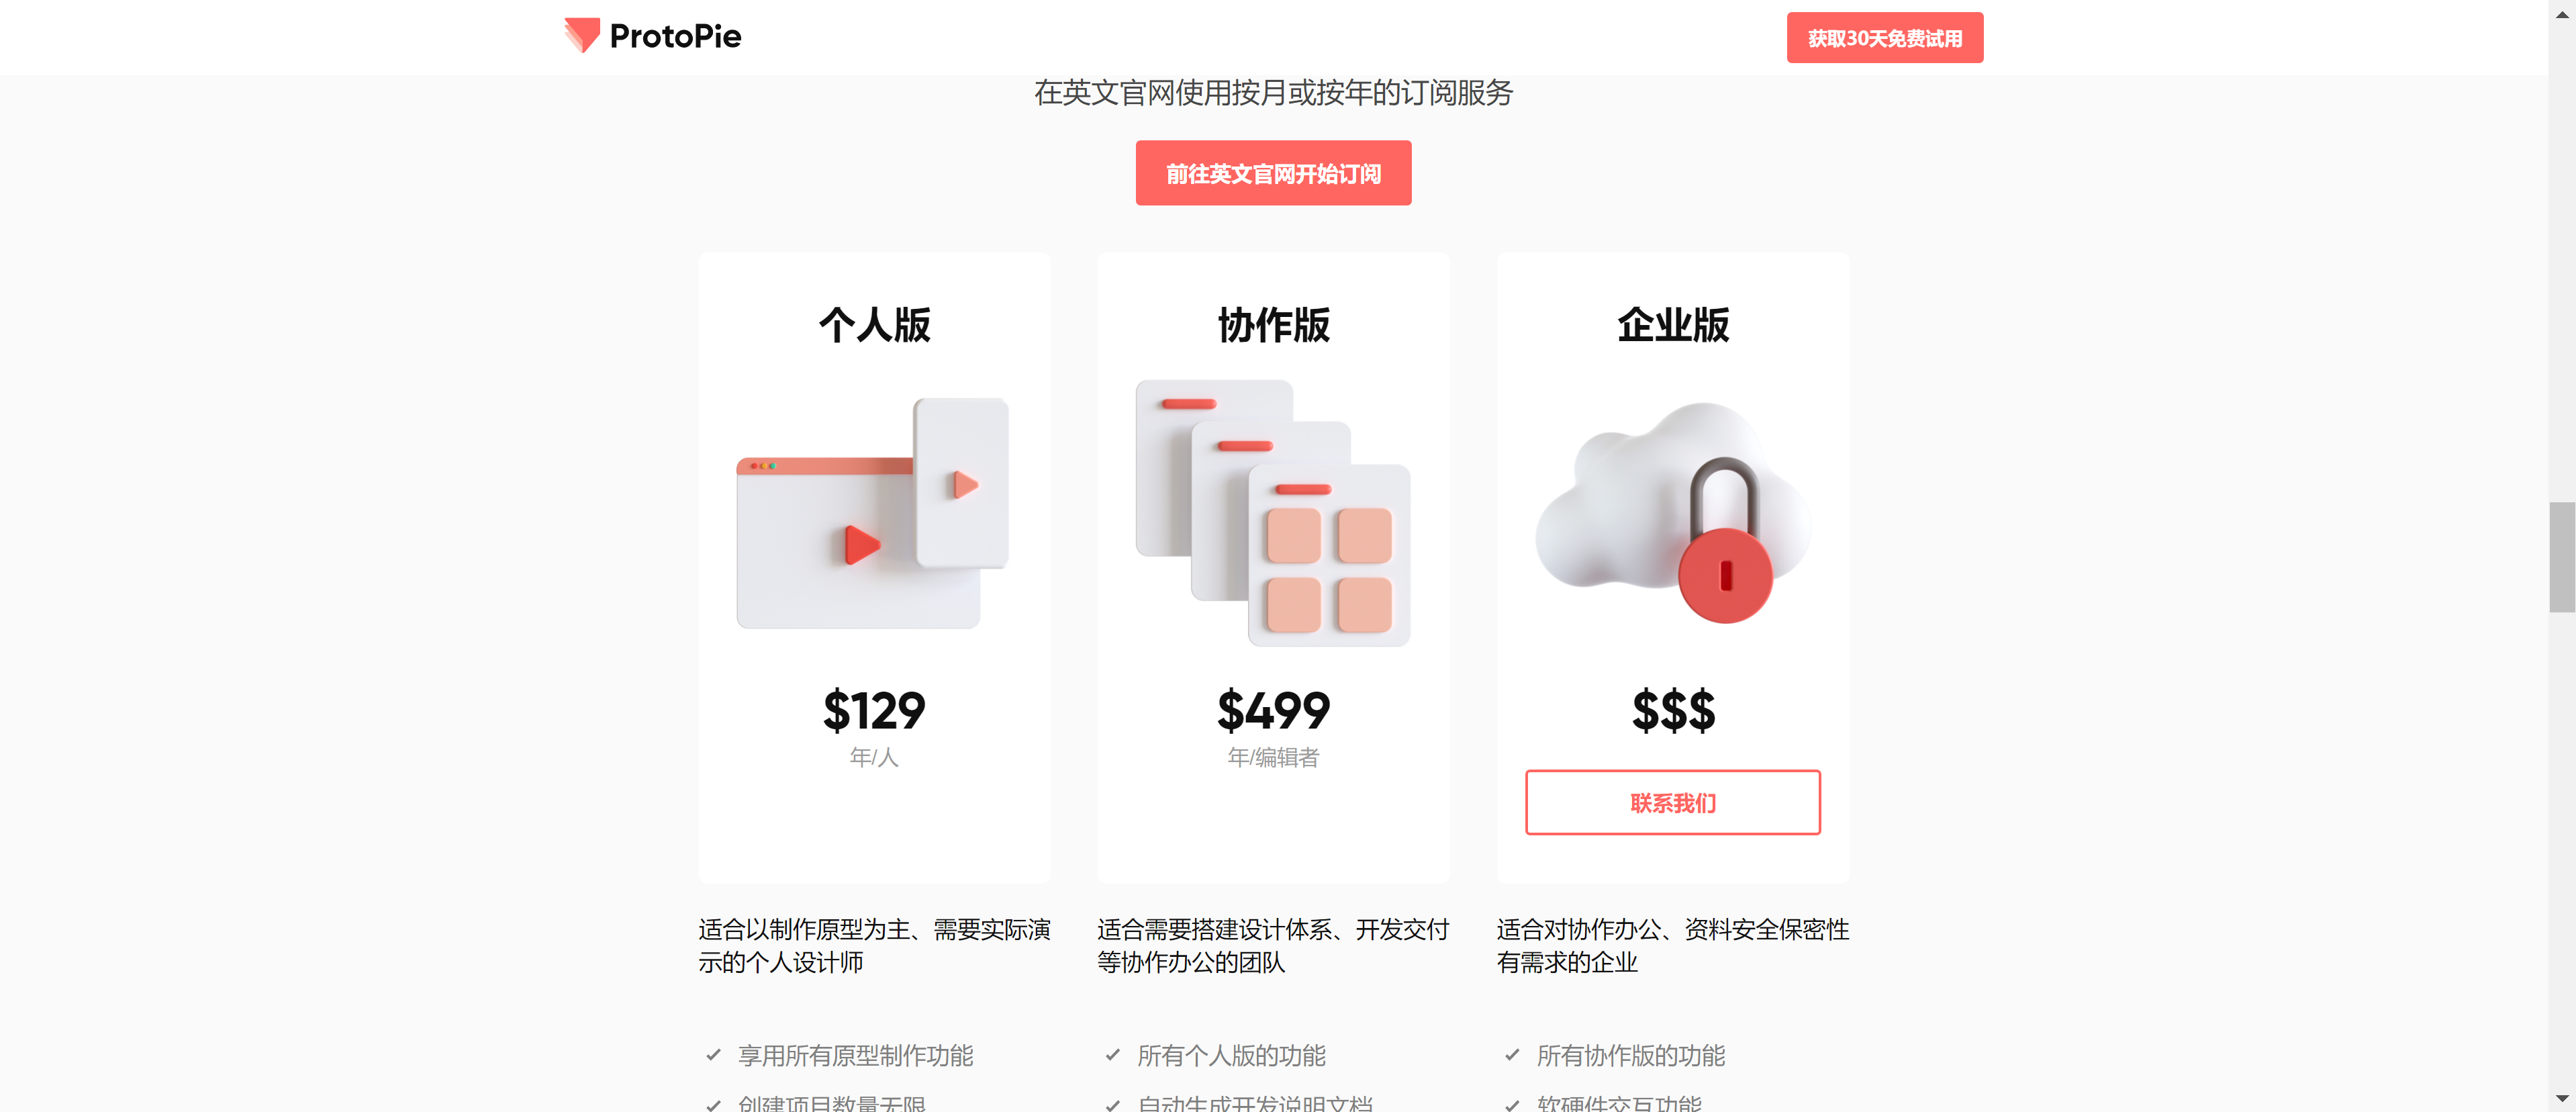Click the scrollbar up arrow
This screenshot has width=2576, height=1112.
[x=2562, y=13]
